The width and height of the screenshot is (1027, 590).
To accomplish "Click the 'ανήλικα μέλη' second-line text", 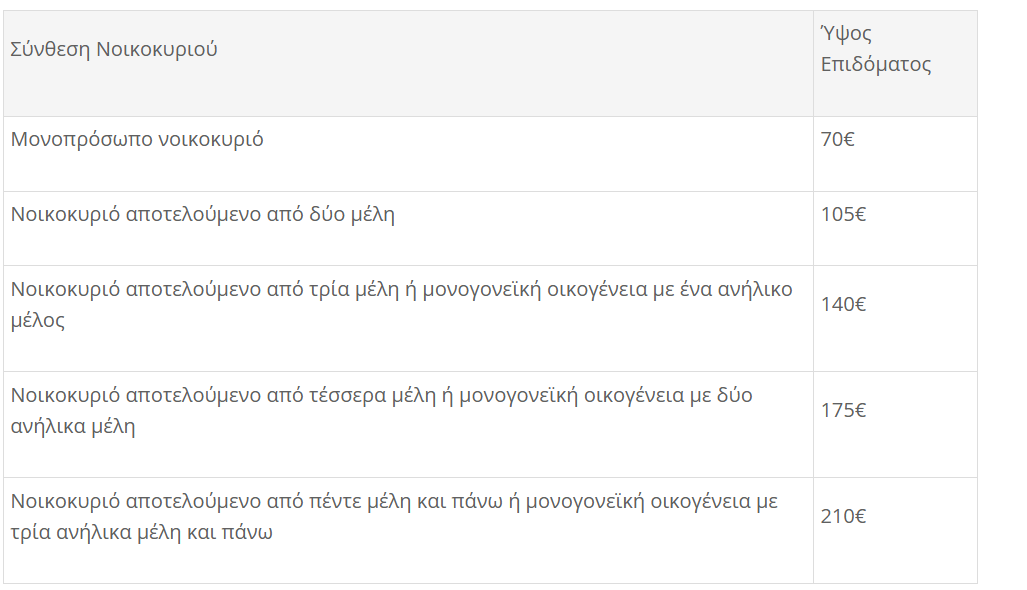I will (x=73, y=427).
